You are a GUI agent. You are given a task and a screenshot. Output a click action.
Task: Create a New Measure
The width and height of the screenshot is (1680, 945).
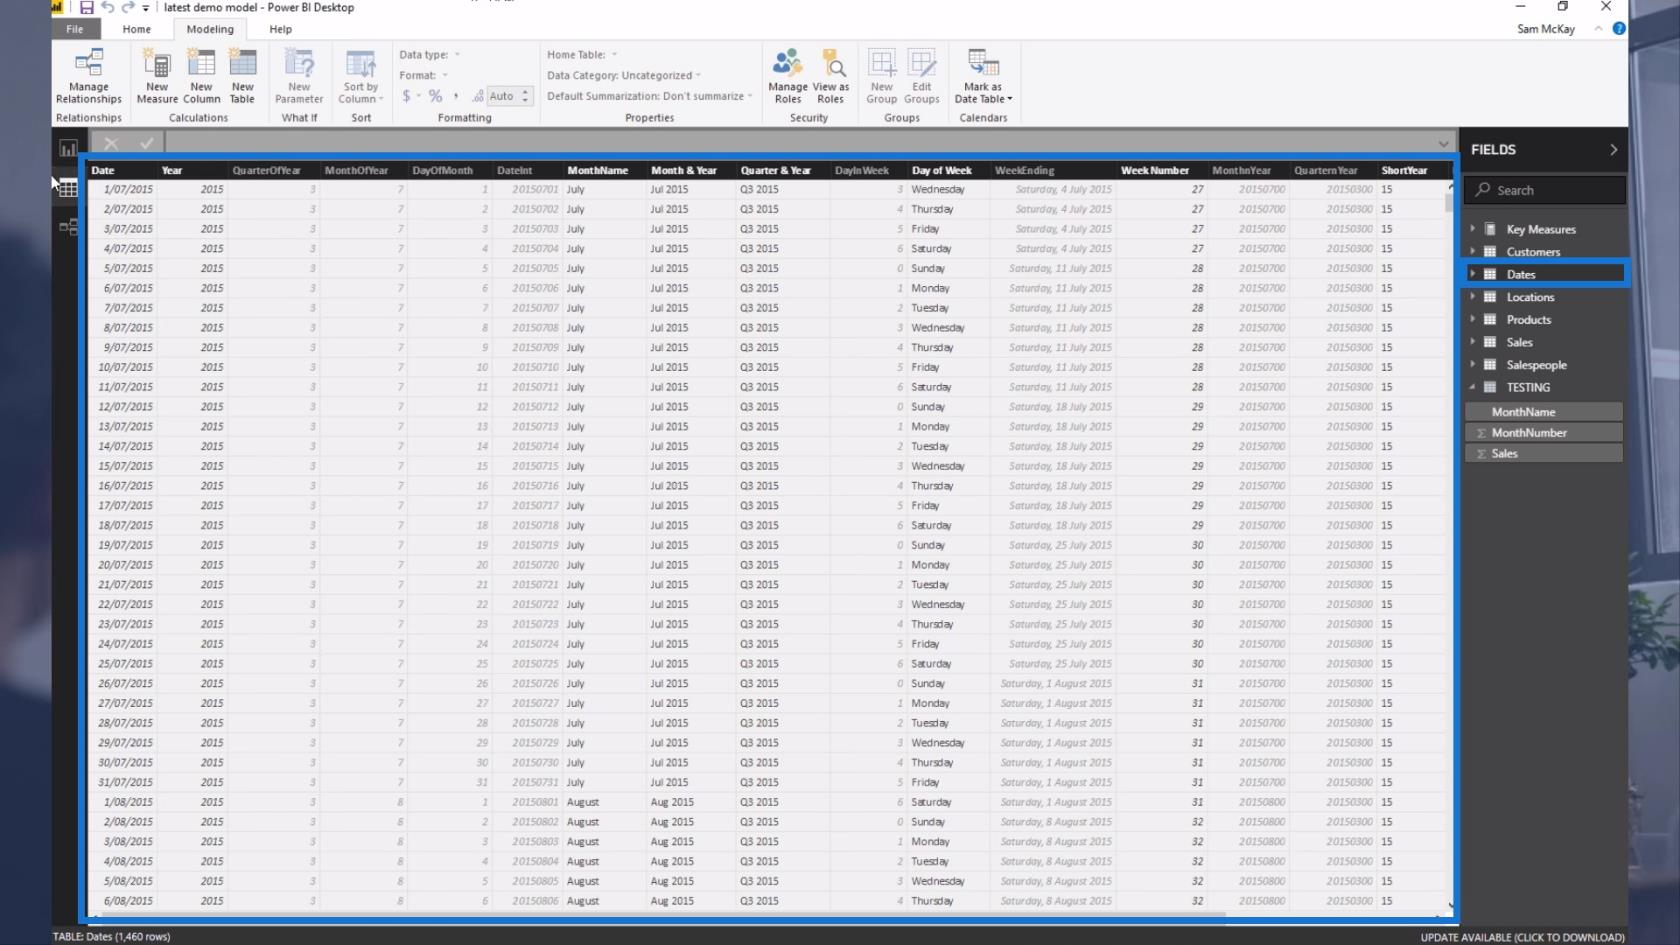pos(157,76)
